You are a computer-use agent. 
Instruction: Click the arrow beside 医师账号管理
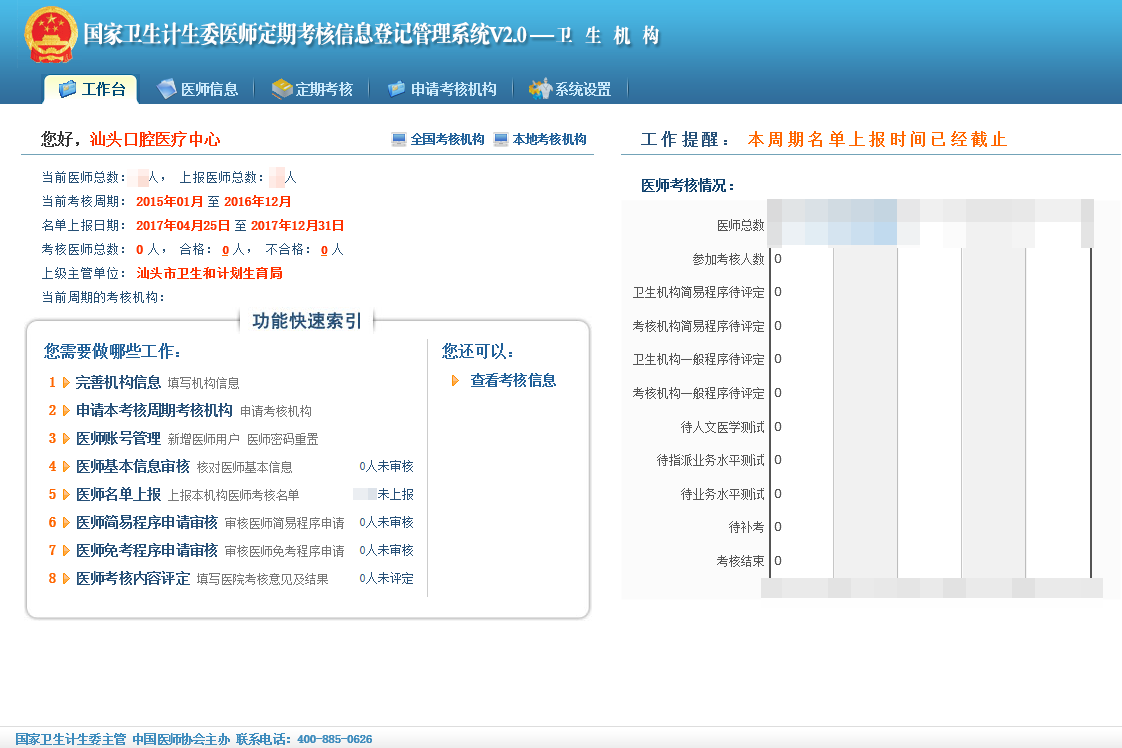[x=66, y=438]
